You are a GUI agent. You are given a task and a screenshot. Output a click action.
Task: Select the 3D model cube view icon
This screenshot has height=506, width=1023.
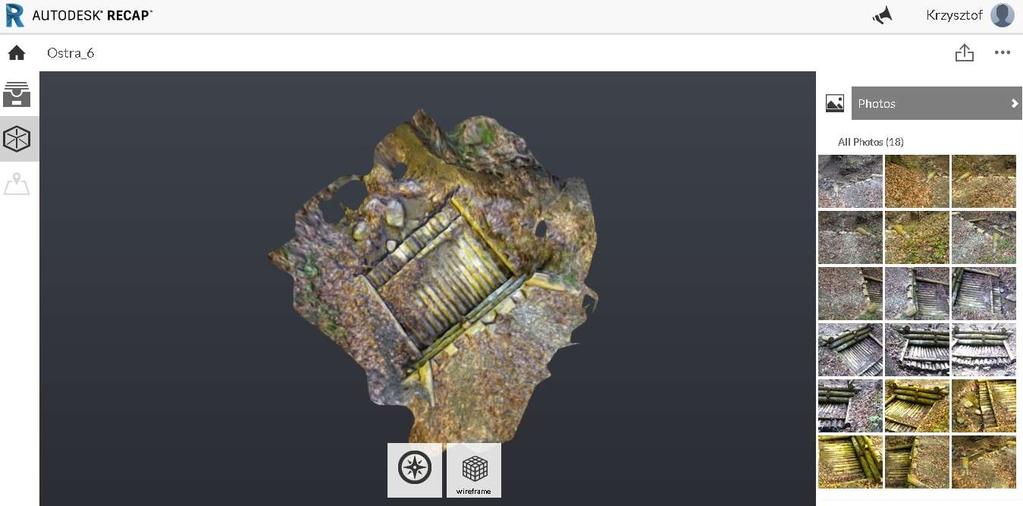pos(16,139)
